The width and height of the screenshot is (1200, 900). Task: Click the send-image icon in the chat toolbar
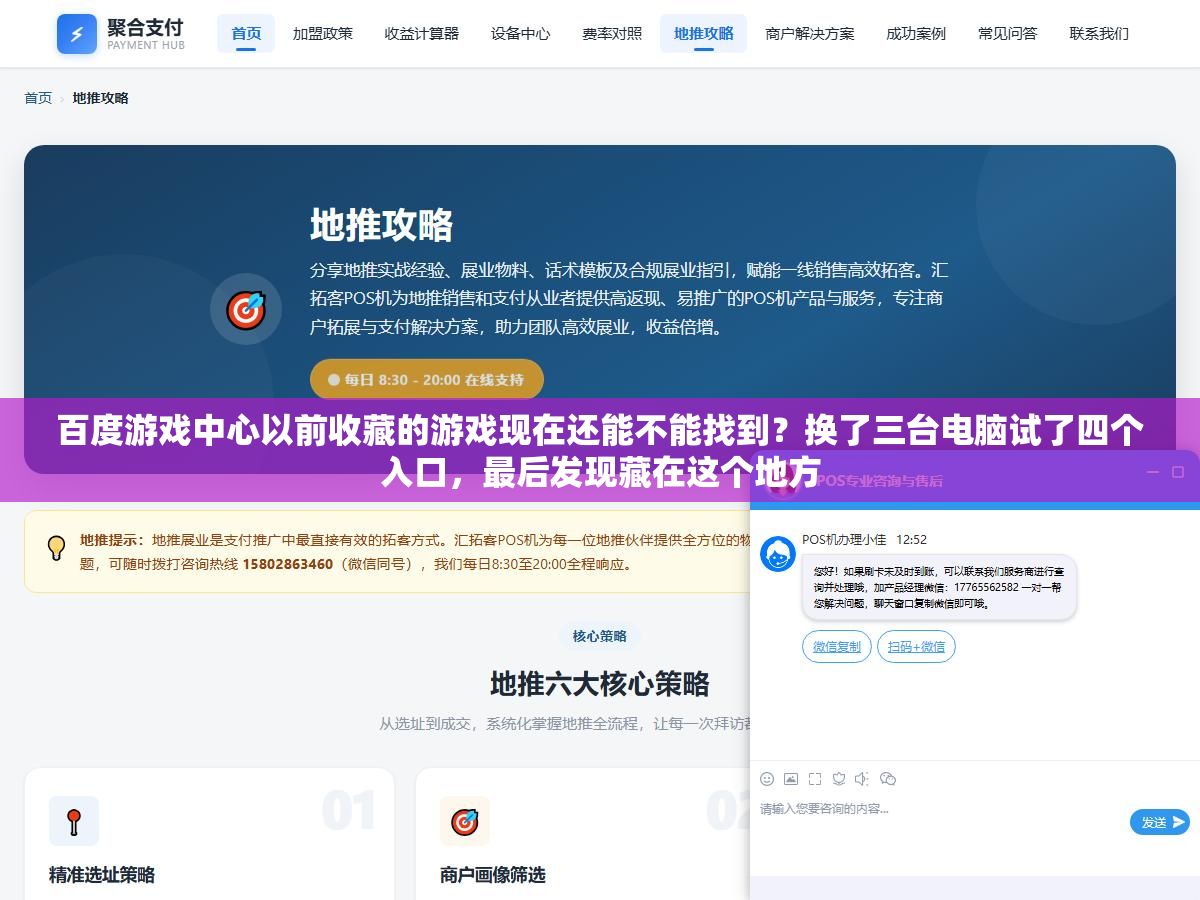tap(791, 779)
